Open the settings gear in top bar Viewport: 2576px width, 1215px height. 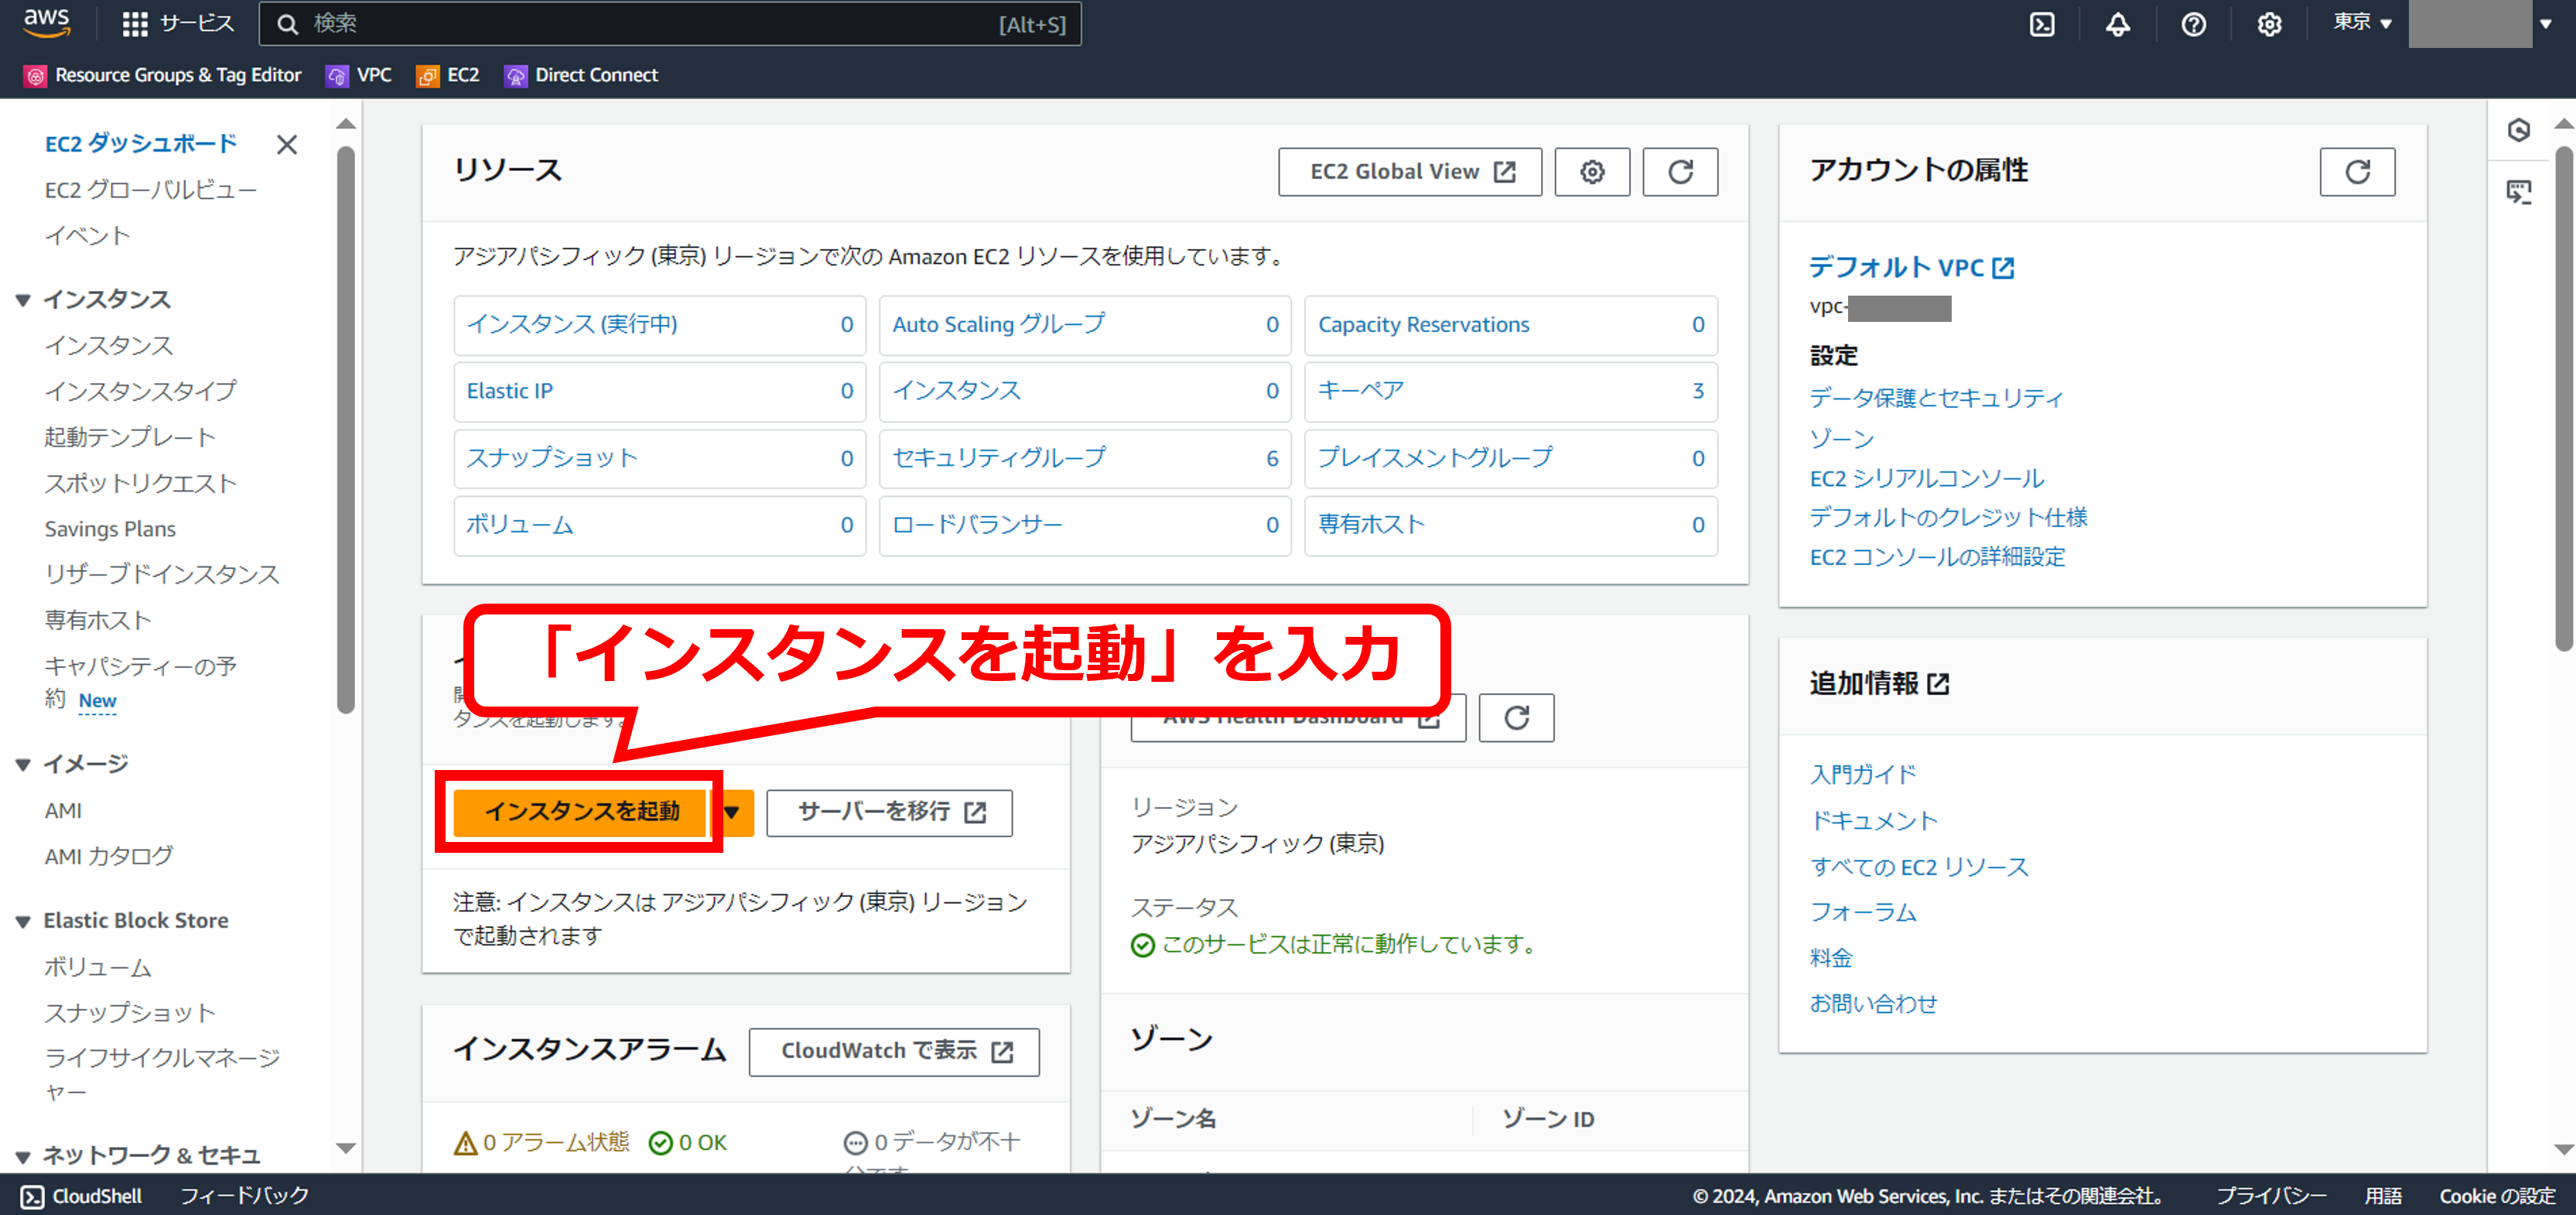[2270, 24]
